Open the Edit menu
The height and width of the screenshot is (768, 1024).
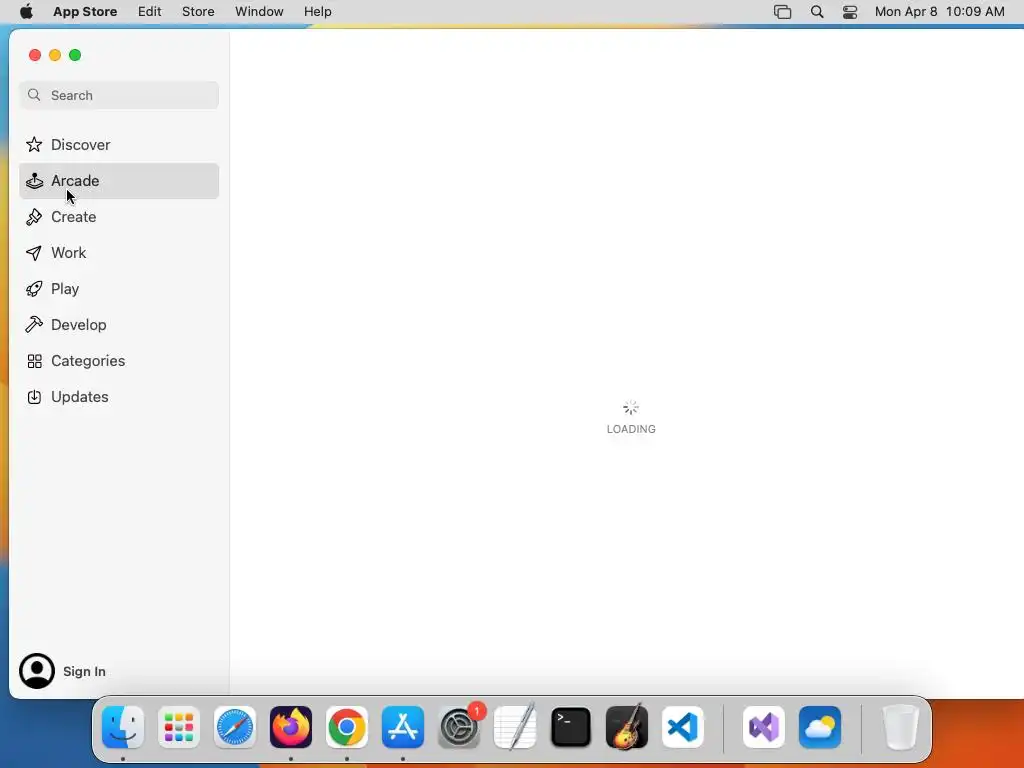[150, 12]
